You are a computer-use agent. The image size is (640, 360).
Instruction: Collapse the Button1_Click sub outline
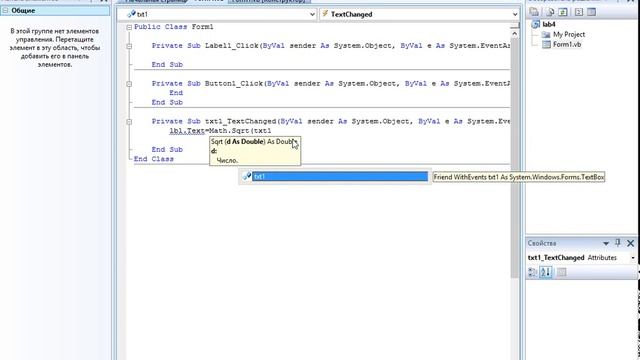coord(129,84)
